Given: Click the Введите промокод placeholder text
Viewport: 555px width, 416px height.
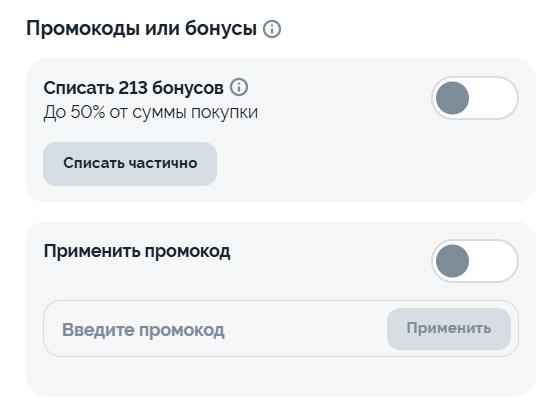Looking at the screenshot, I should 143,330.
